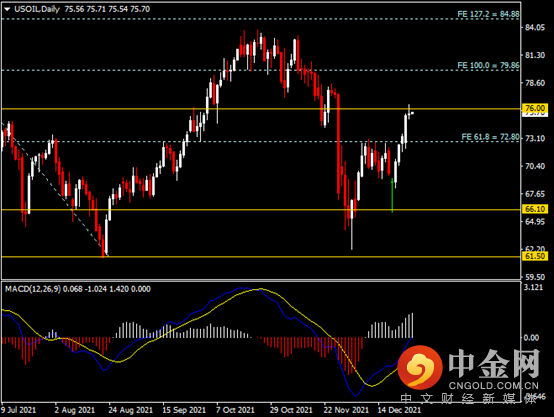Click the 81.30 price axis value
Viewport: 554px width, 417px height.
point(535,55)
